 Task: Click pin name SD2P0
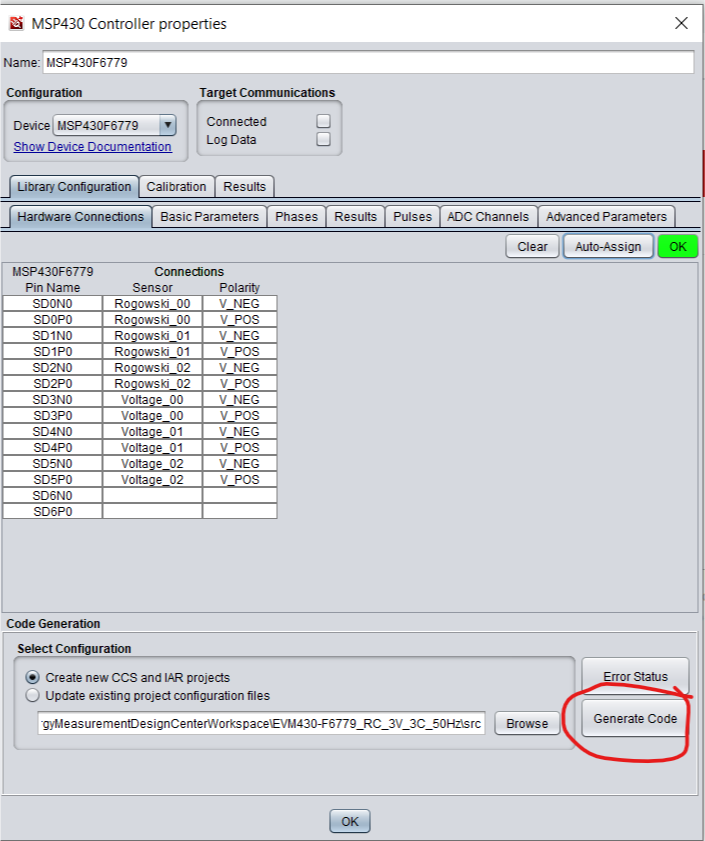coord(53,384)
